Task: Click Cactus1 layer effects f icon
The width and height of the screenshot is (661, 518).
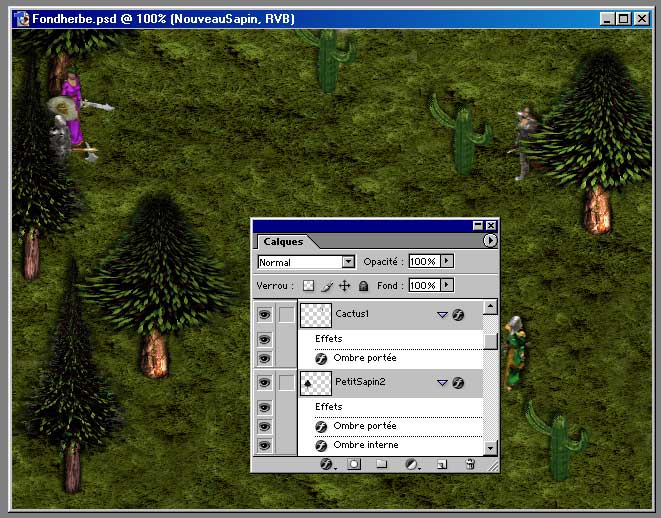Action: click(x=458, y=314)
